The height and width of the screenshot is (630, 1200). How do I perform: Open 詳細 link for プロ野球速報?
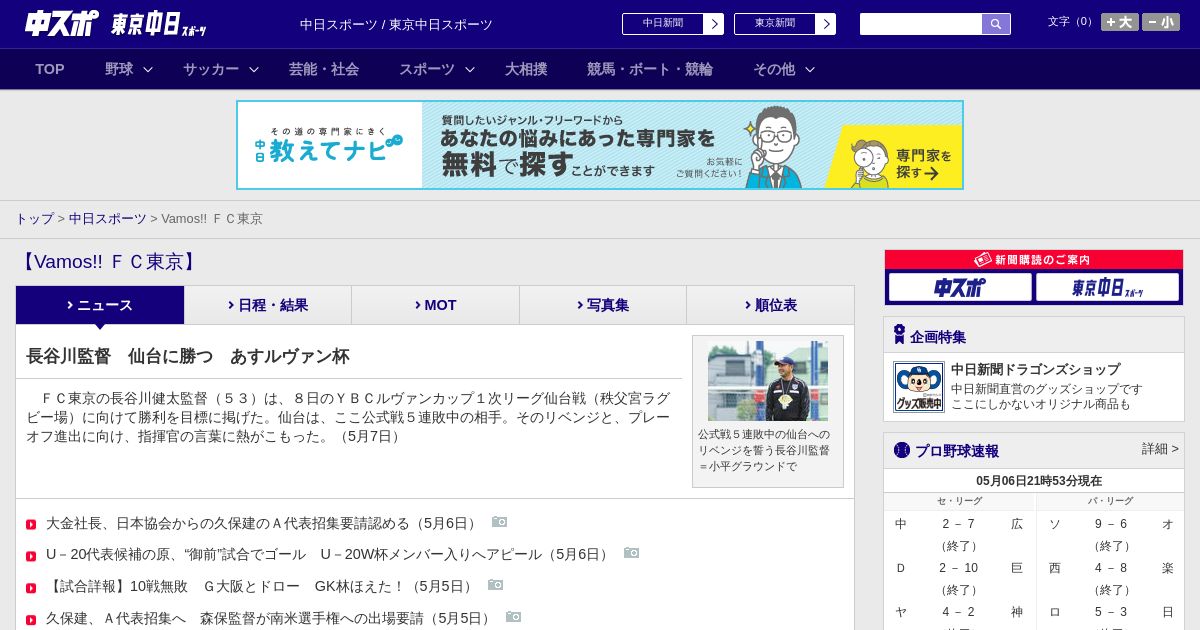[x=1160, y=449]
